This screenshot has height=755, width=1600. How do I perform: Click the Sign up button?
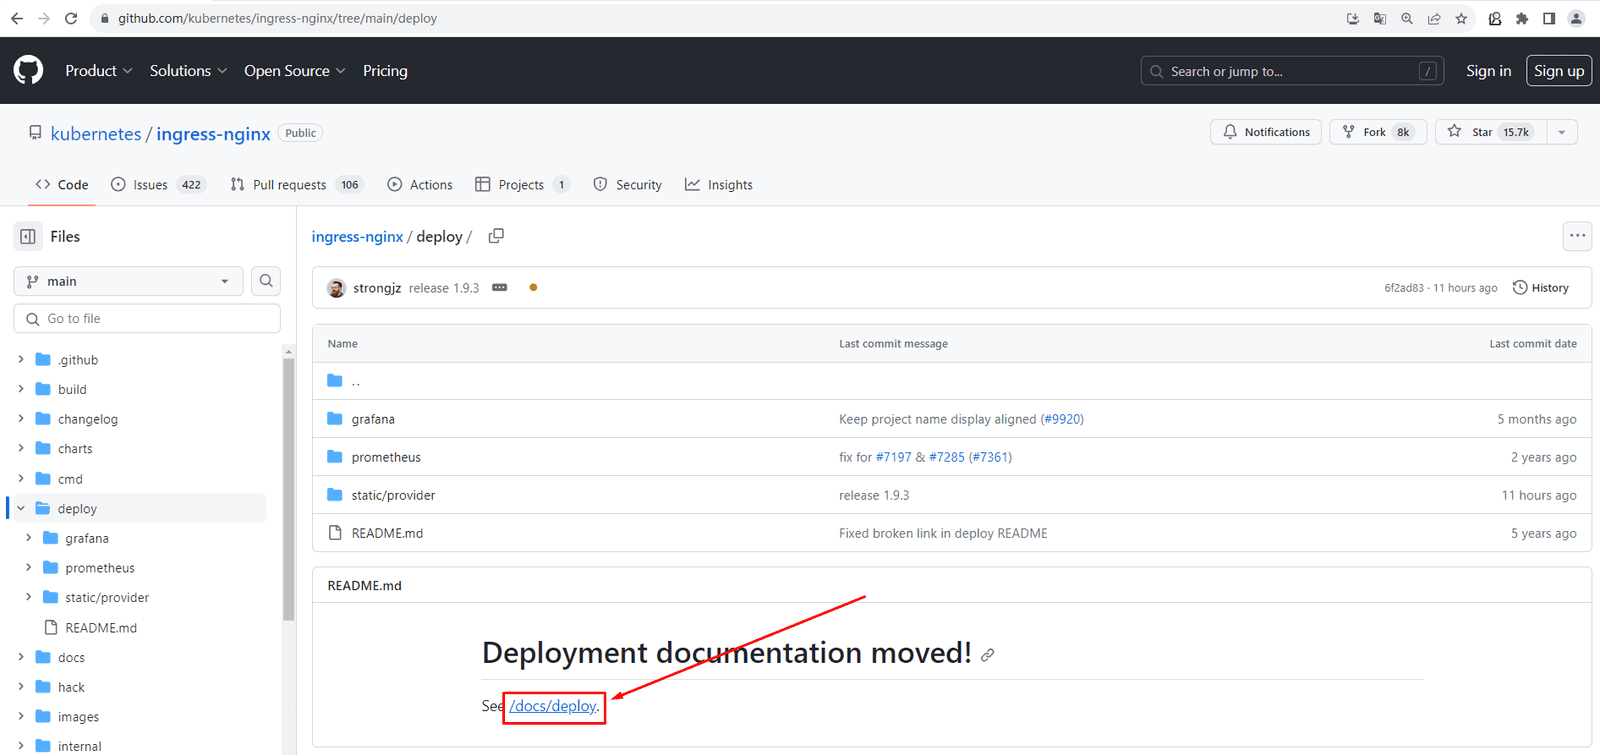tap(1559, 70)
